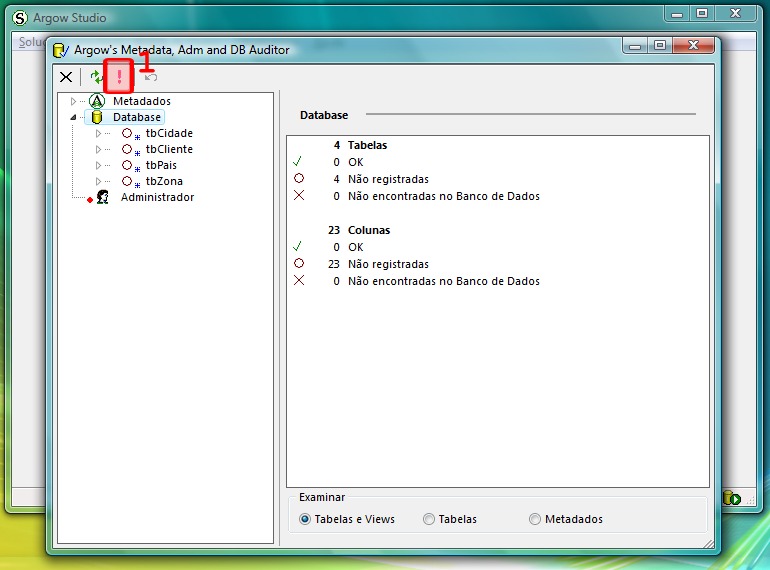Select the Metadados radio button
This screenshot has width=770, height=570.
click(x=535, y=519)
